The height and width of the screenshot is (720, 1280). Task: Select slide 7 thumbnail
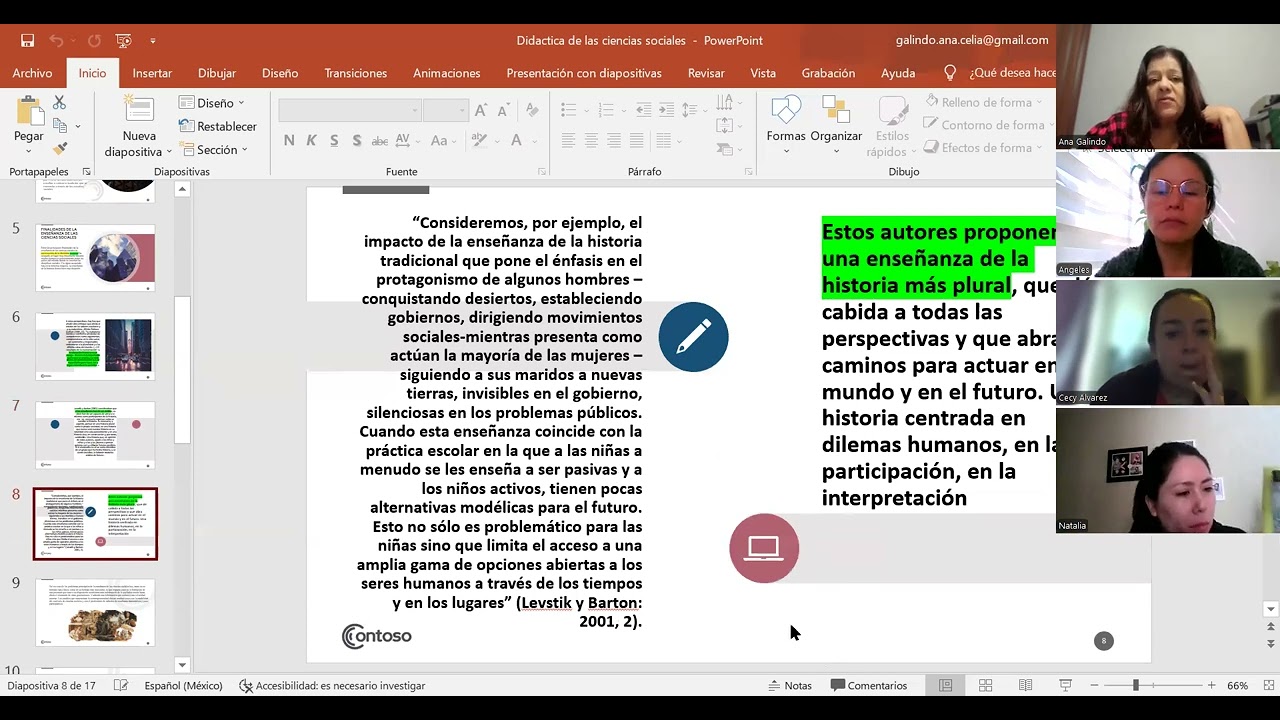click(x=96, y=435)
